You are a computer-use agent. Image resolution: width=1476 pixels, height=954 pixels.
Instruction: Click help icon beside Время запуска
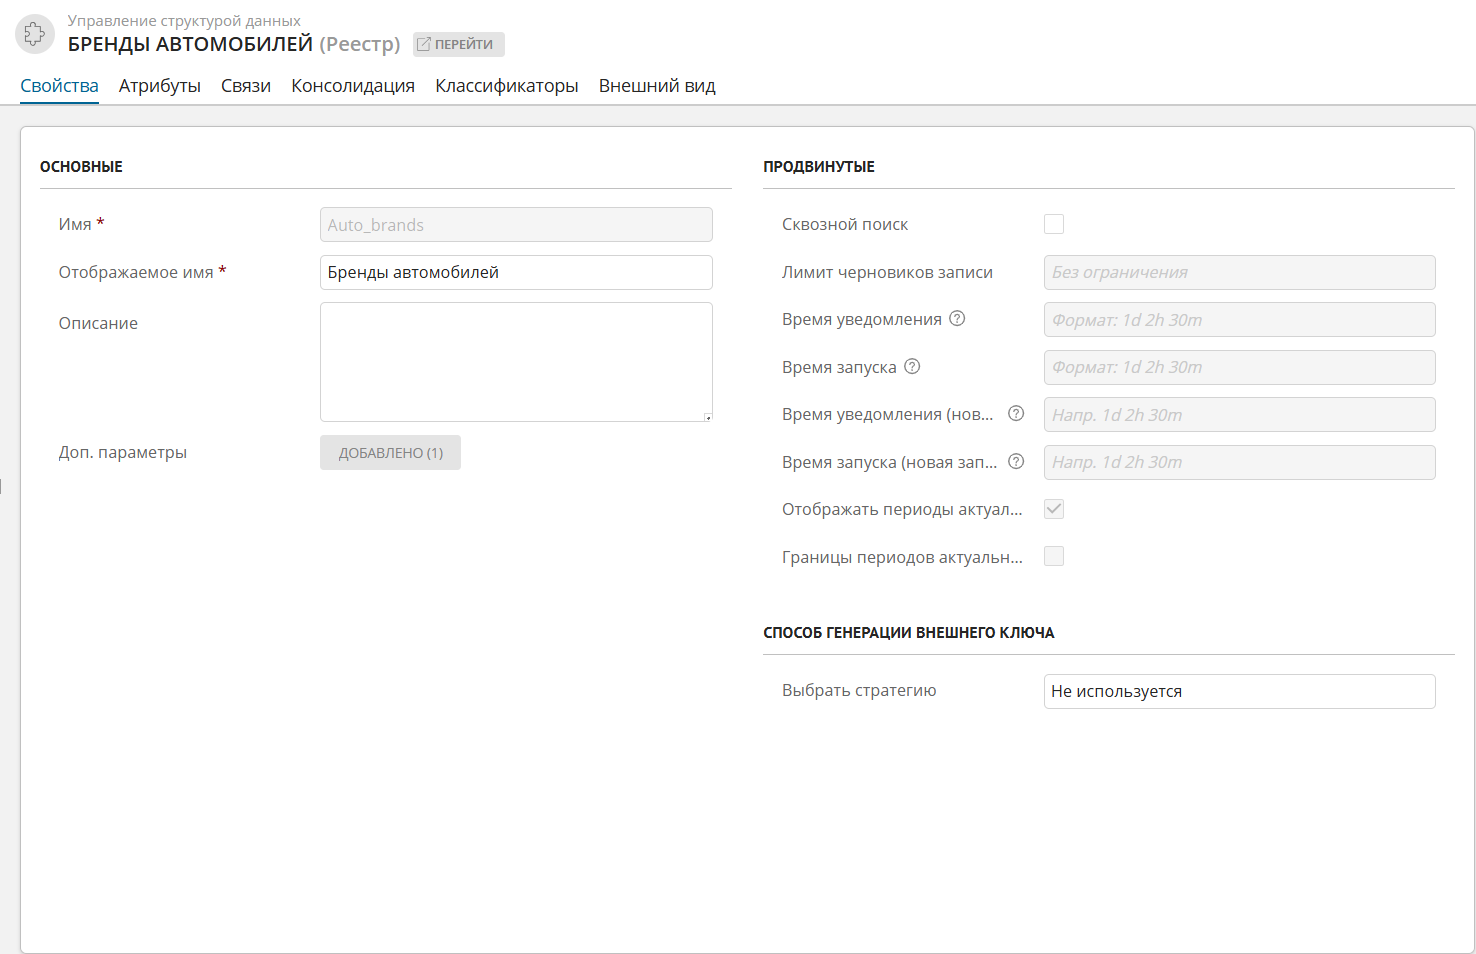[912, 367]
